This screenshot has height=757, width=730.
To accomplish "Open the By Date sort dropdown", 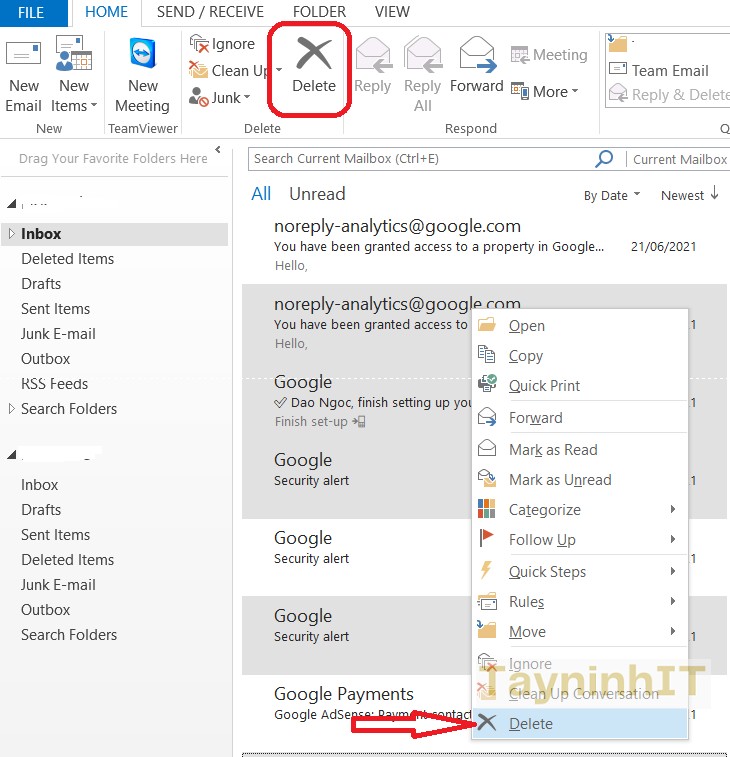I will tap(612, 195).
